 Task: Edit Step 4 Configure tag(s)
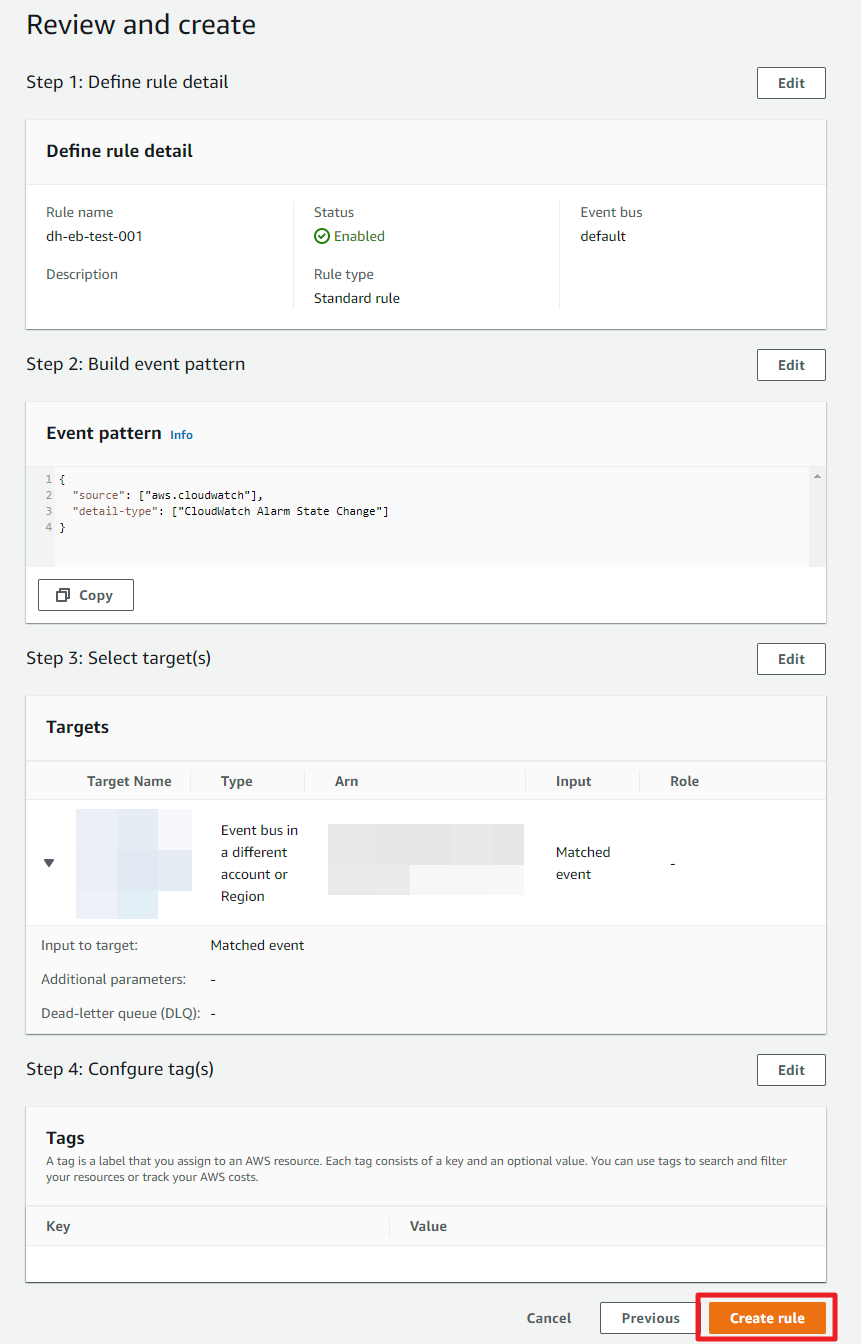(x=791, y=1070)
